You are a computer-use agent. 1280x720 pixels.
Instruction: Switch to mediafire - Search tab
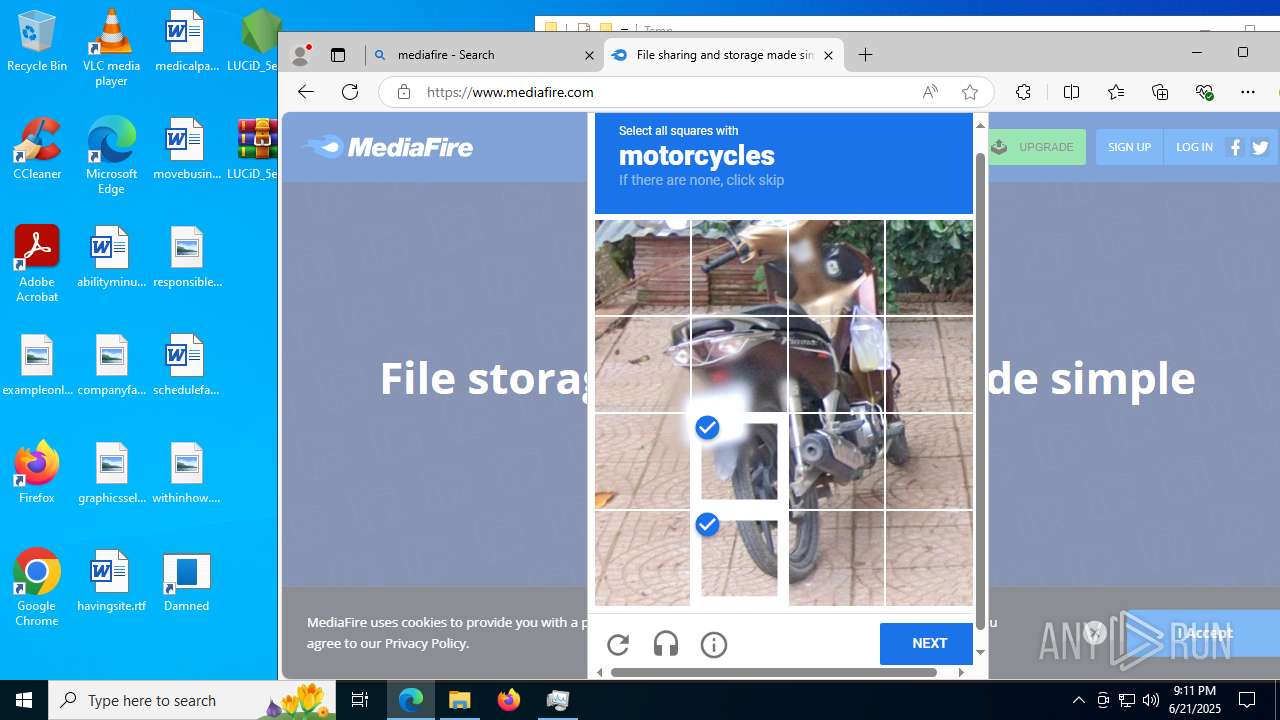(x=484, y=55)
